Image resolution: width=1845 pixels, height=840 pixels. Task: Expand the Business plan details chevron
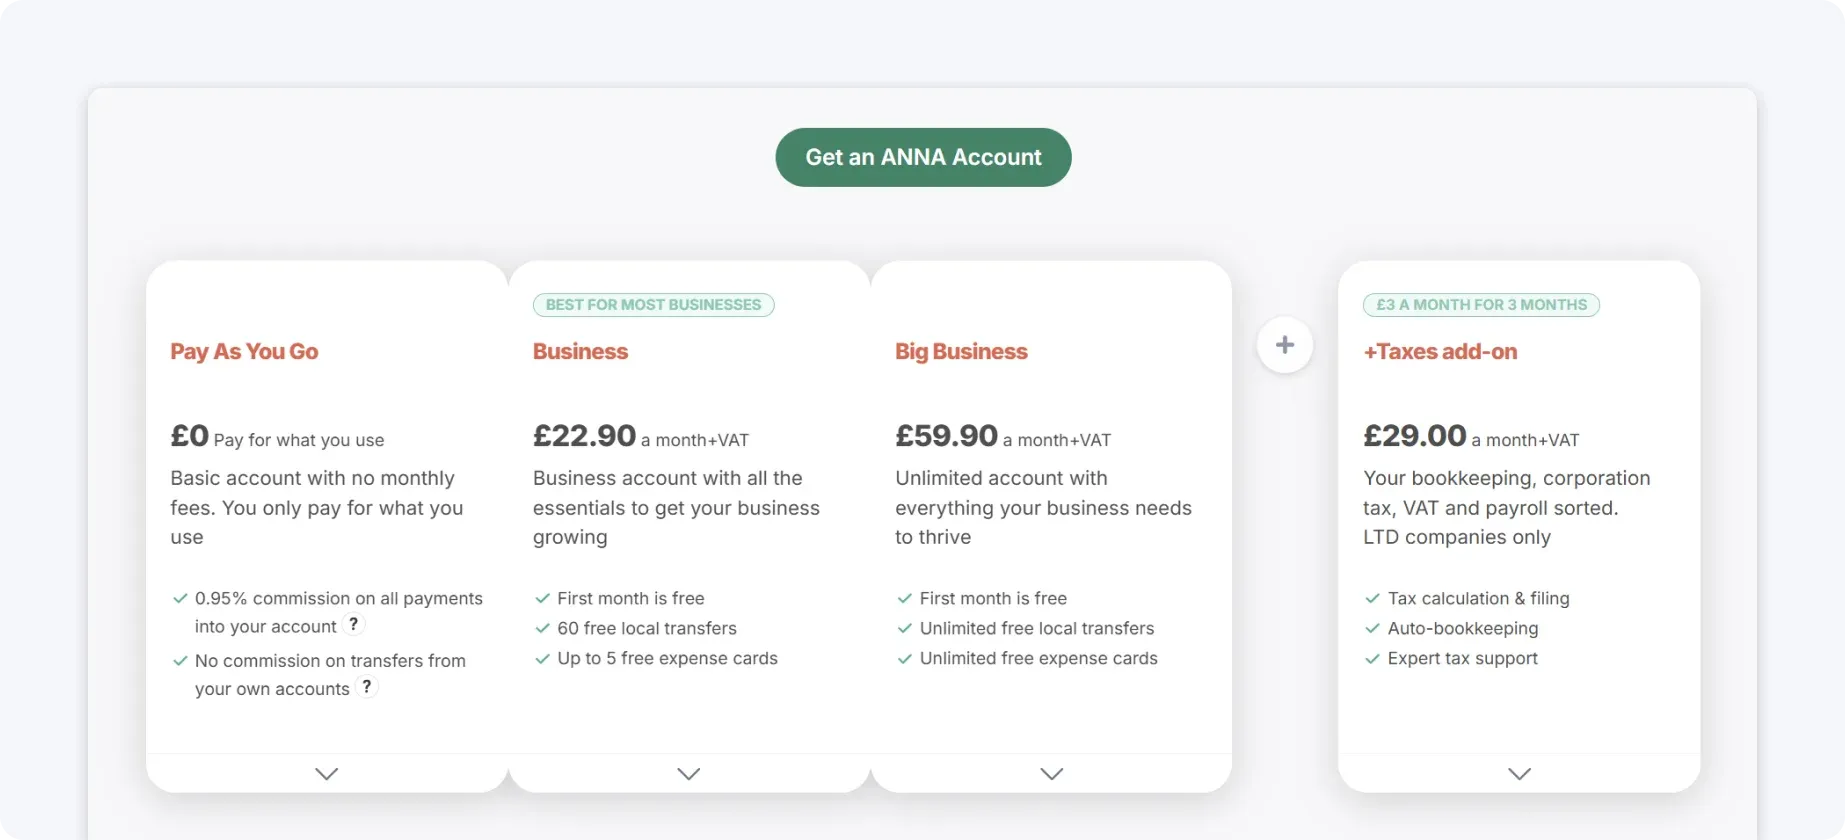tap(688, 773)
